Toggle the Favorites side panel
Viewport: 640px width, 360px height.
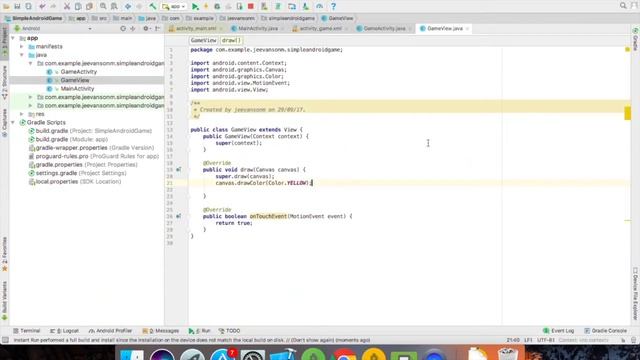[x=4, y=254]
